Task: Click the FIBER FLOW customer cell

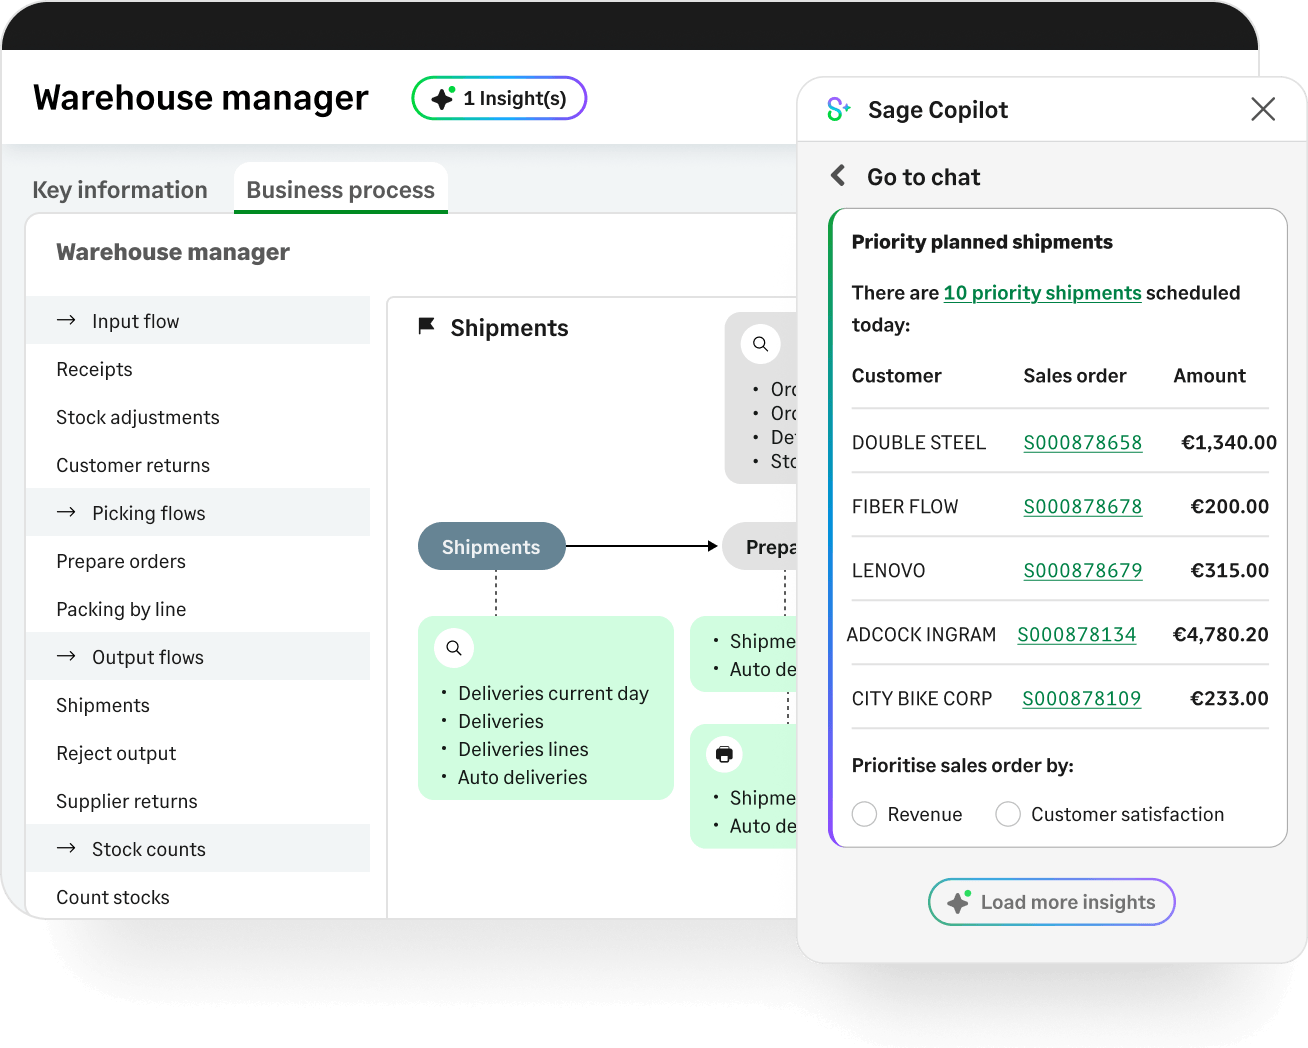Action: coord(905,507)
